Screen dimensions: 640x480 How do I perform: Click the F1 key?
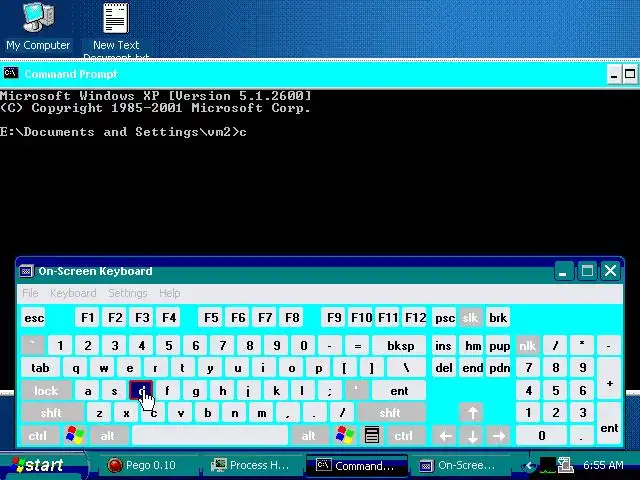(87, 318)
